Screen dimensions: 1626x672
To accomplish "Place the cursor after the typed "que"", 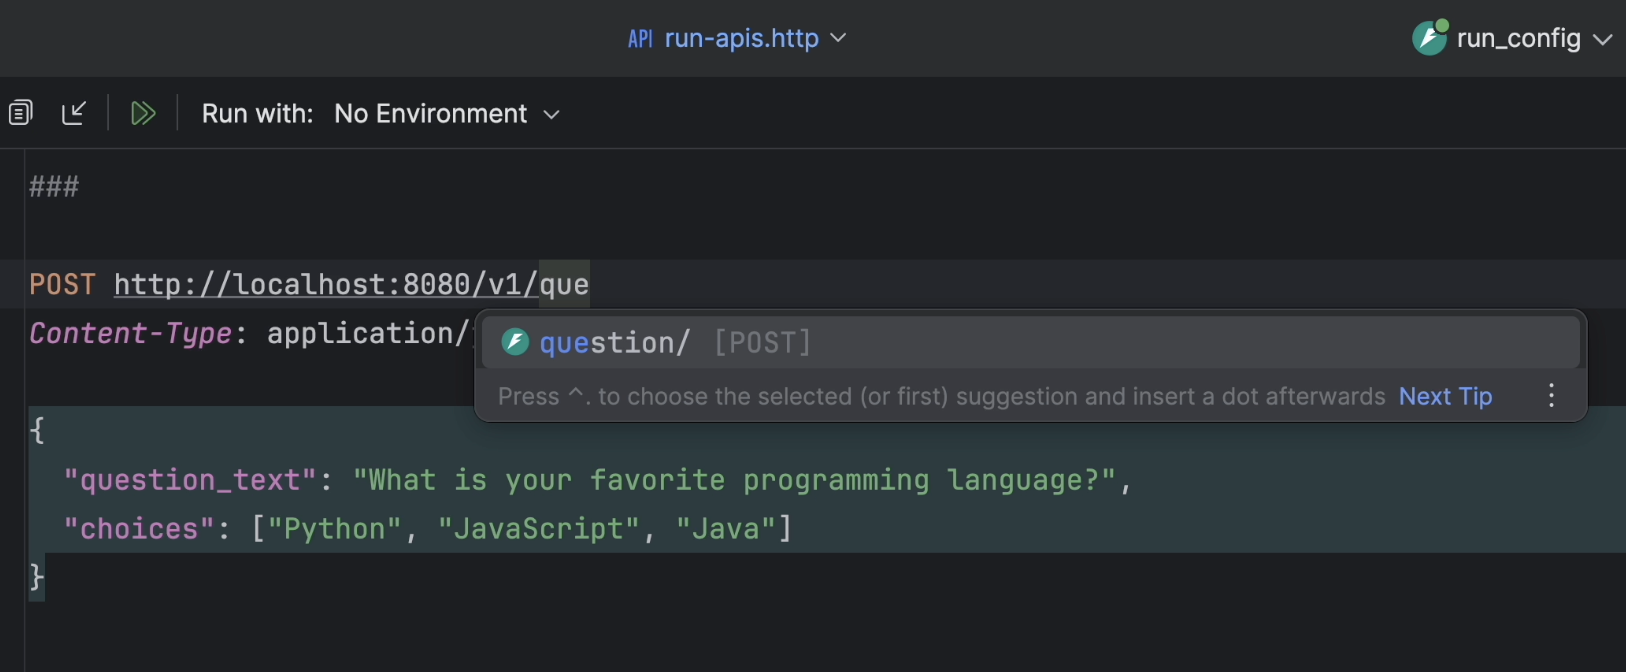I will coord(590,285).
